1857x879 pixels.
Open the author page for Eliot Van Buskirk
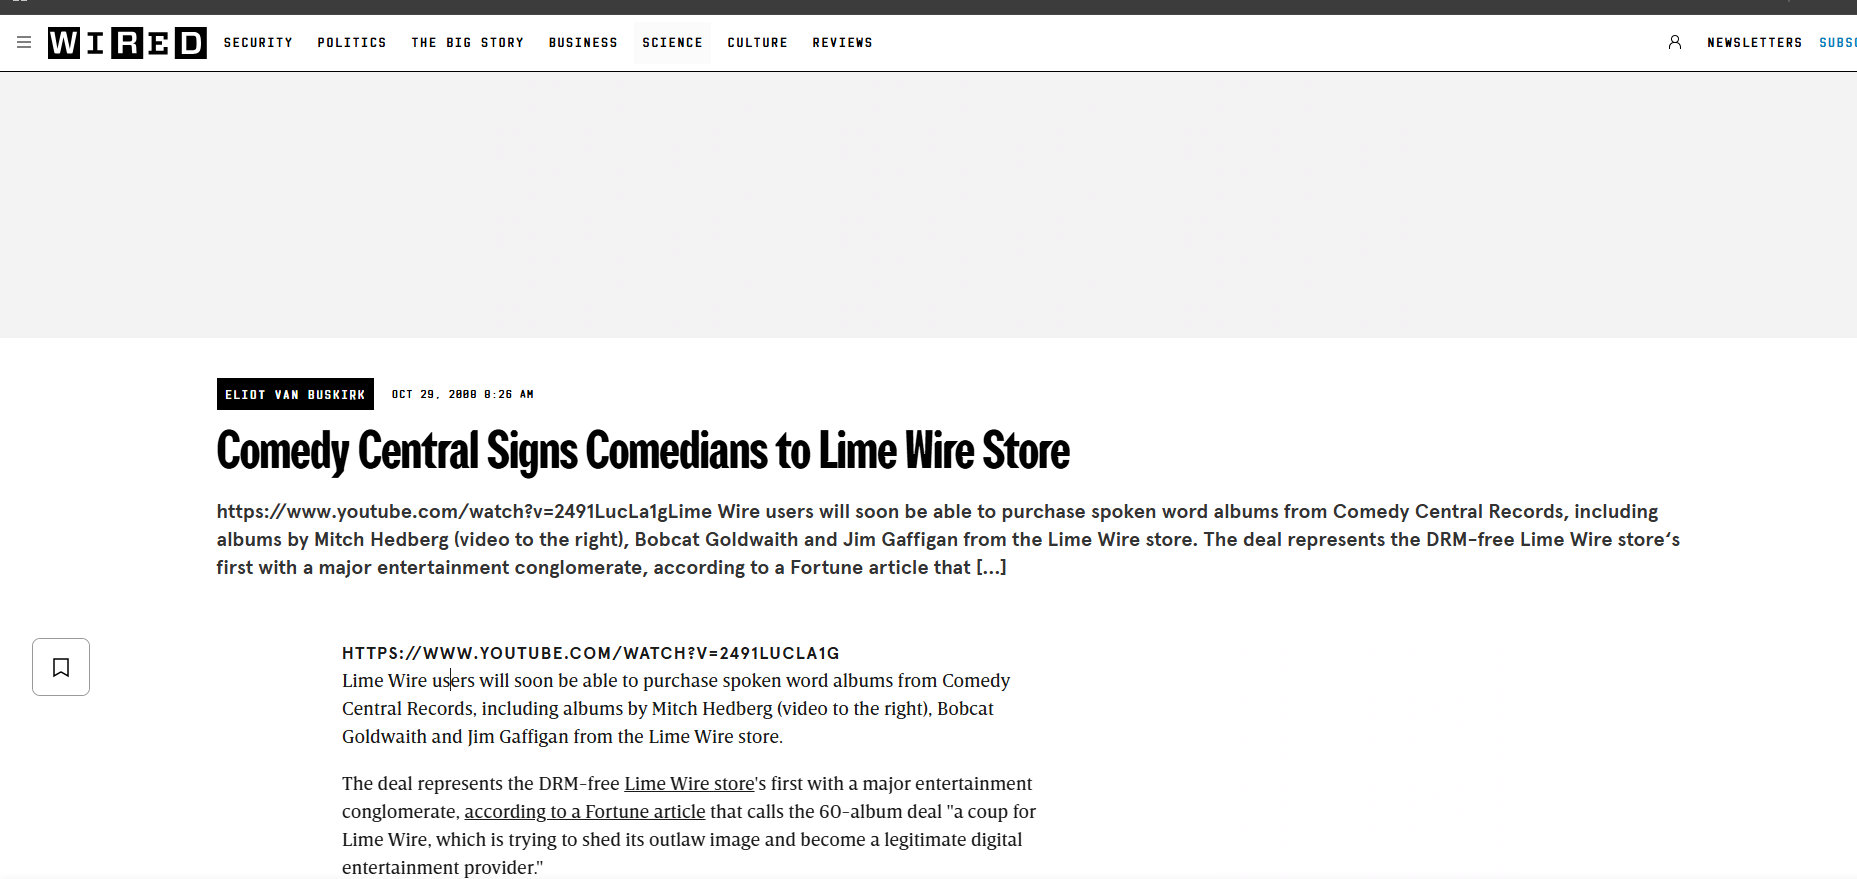(295, 395)
